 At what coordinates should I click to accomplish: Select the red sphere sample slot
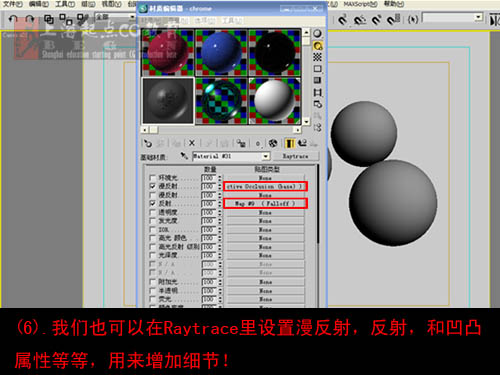pos(168,52)
